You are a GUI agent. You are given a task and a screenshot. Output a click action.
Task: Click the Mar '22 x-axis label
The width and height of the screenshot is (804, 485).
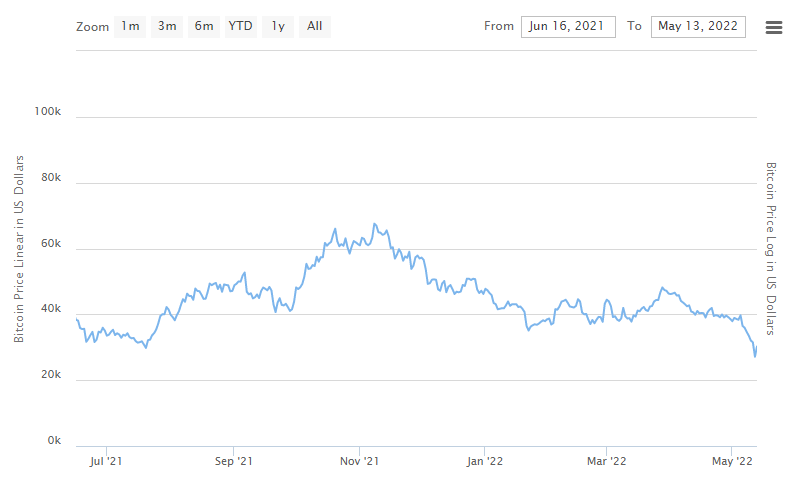(x=607, y=461)
